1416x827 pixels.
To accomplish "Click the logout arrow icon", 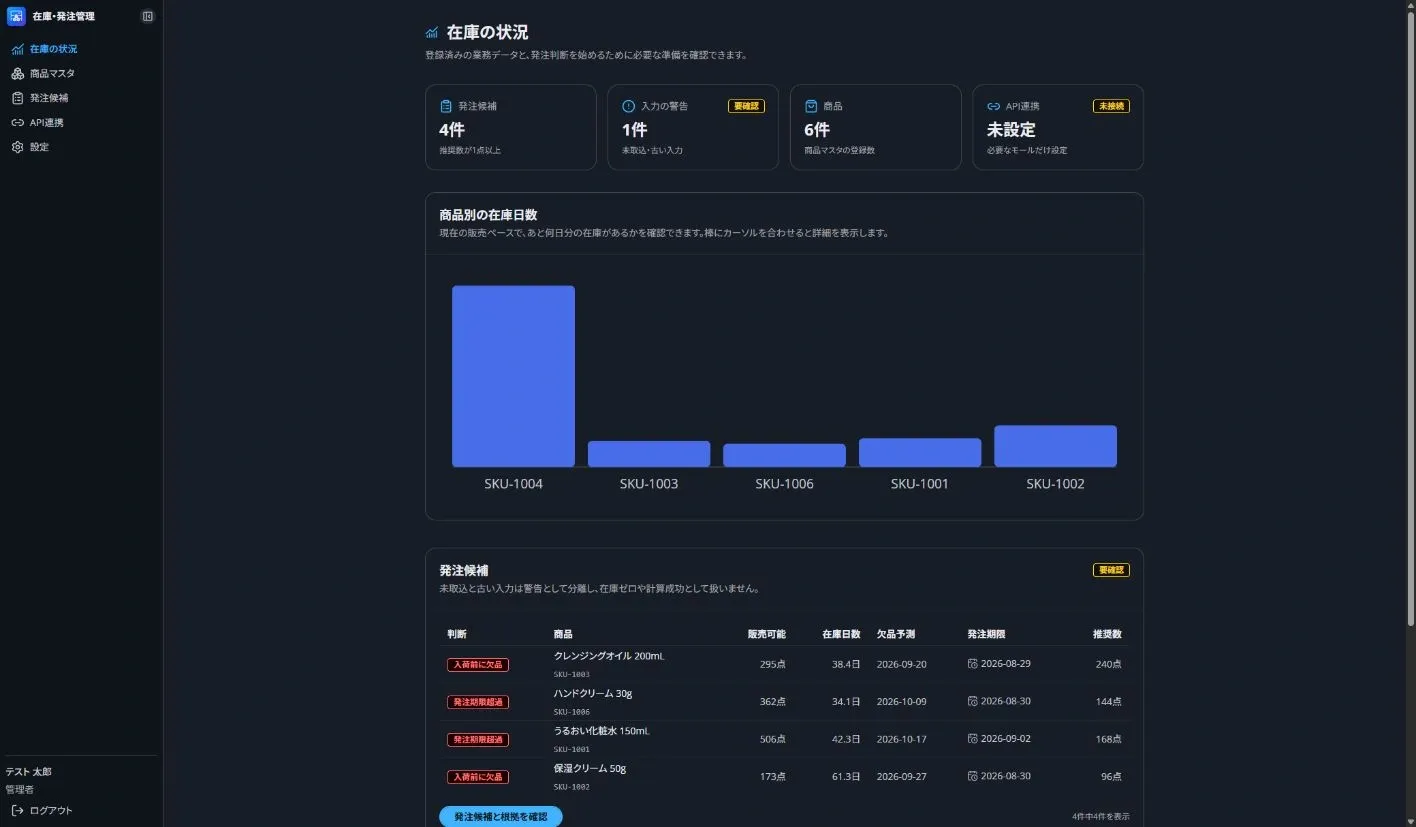I will [17, 810].
